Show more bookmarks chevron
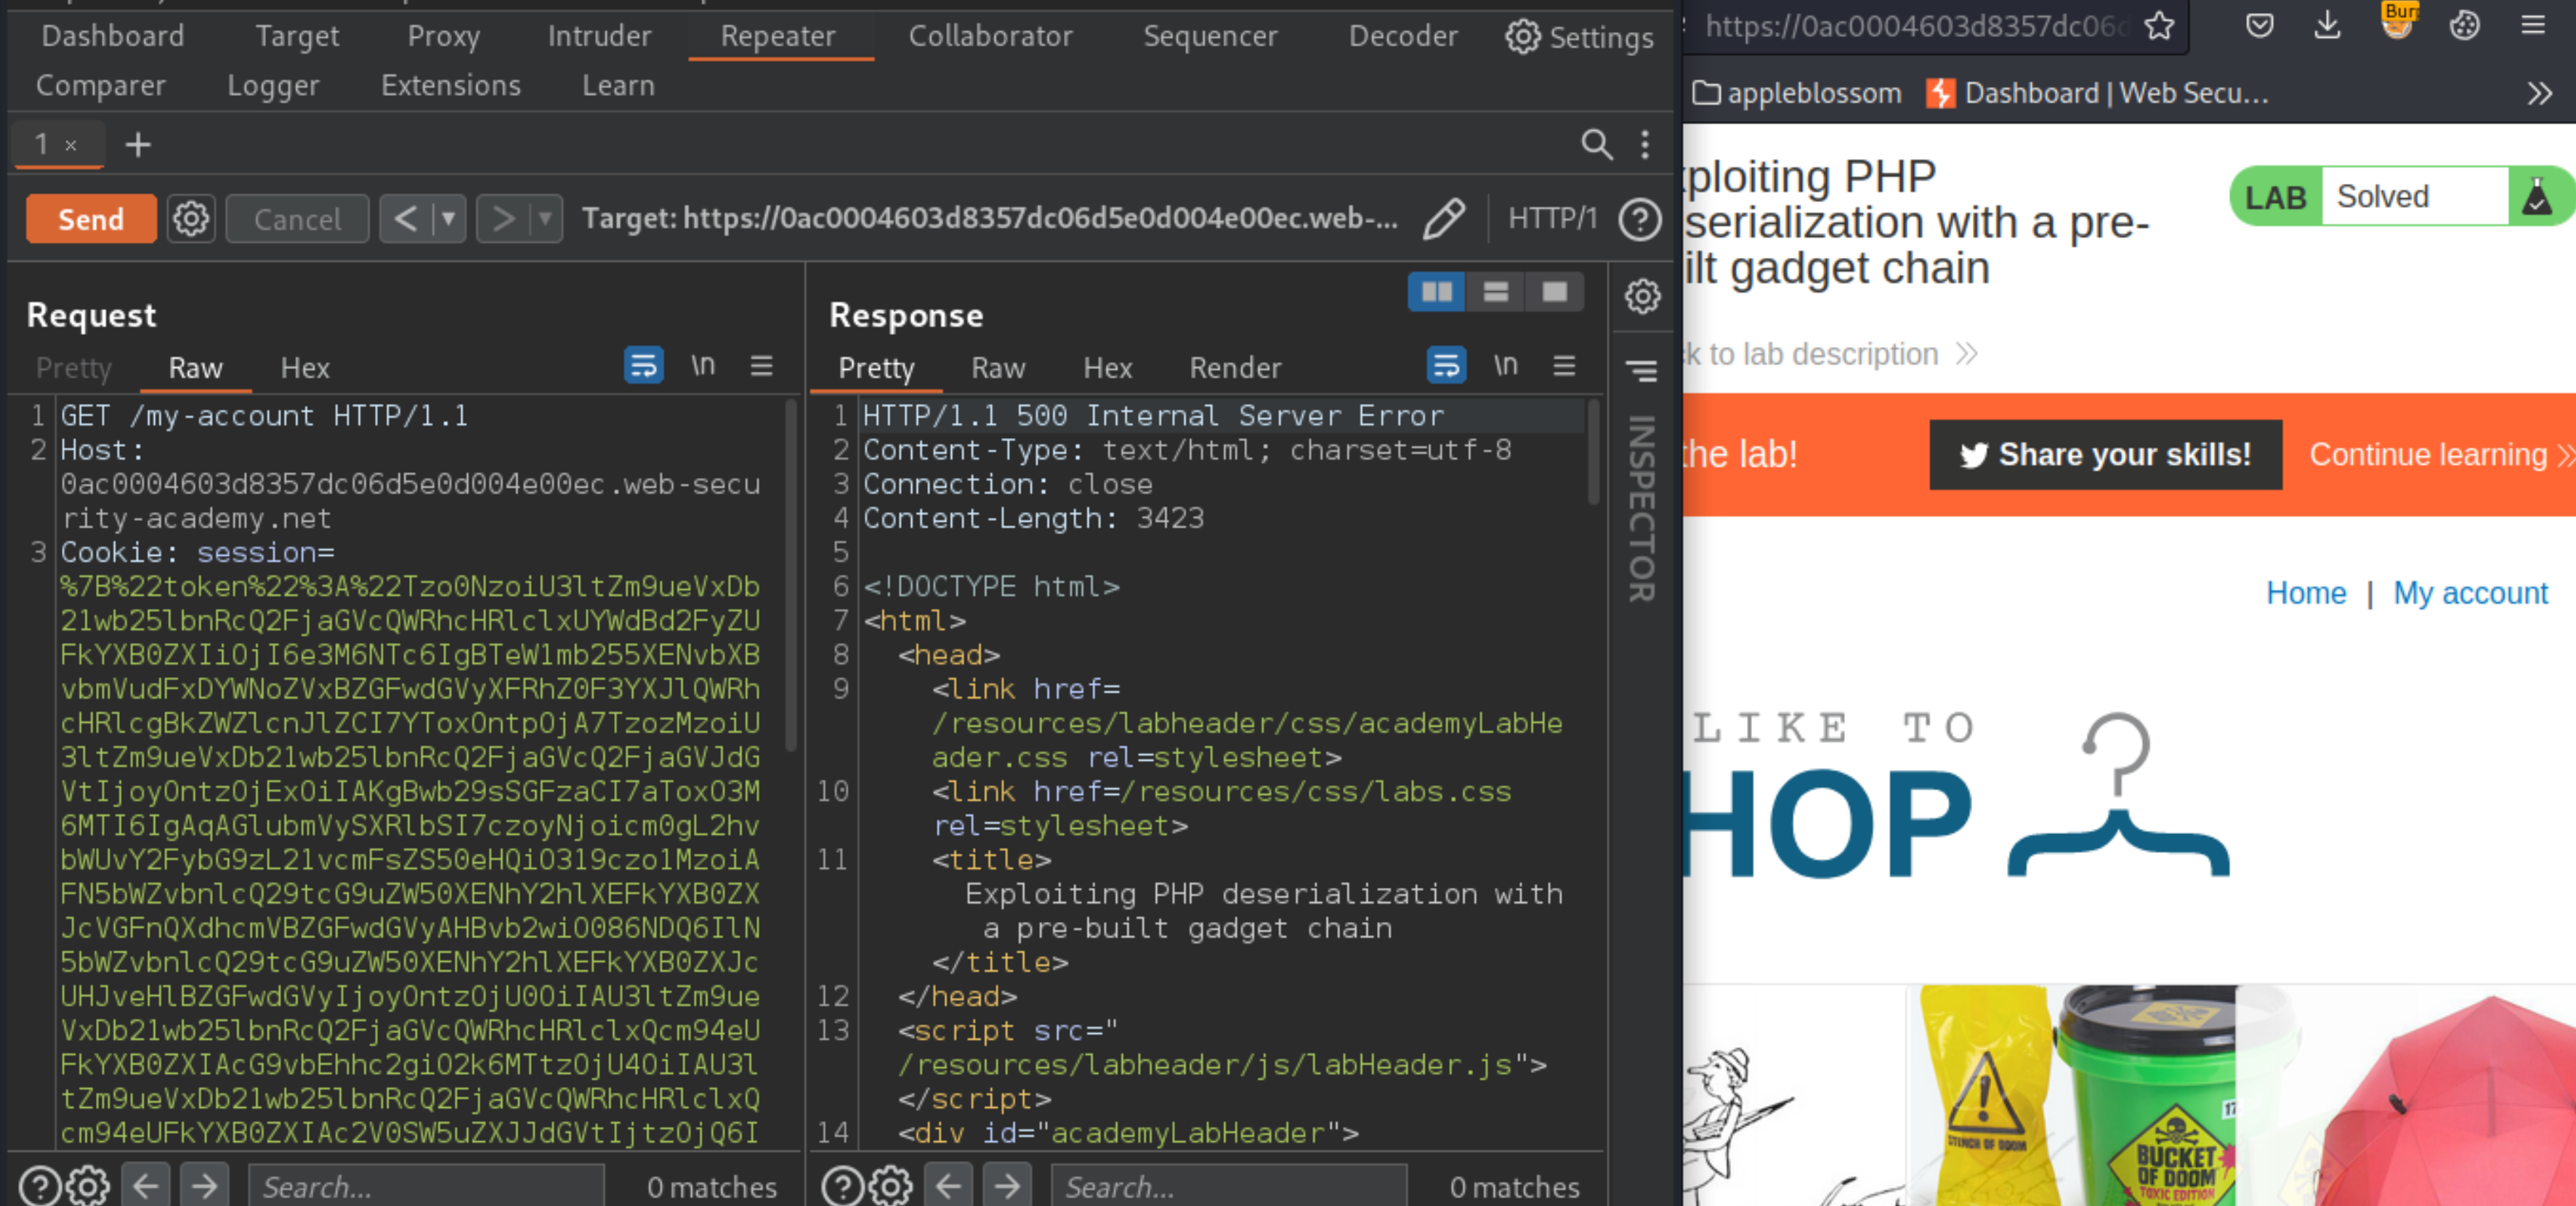The height and width of the screenshot is (1206, 2576). pyautogui.click(x=2540, y=94)
